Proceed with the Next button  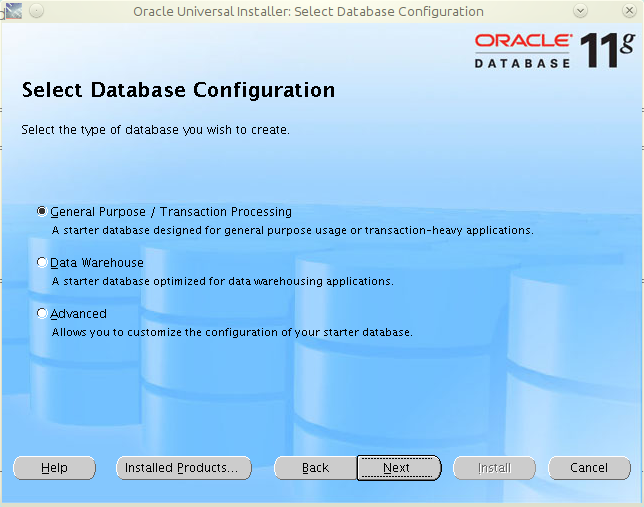tap(398, 468)
